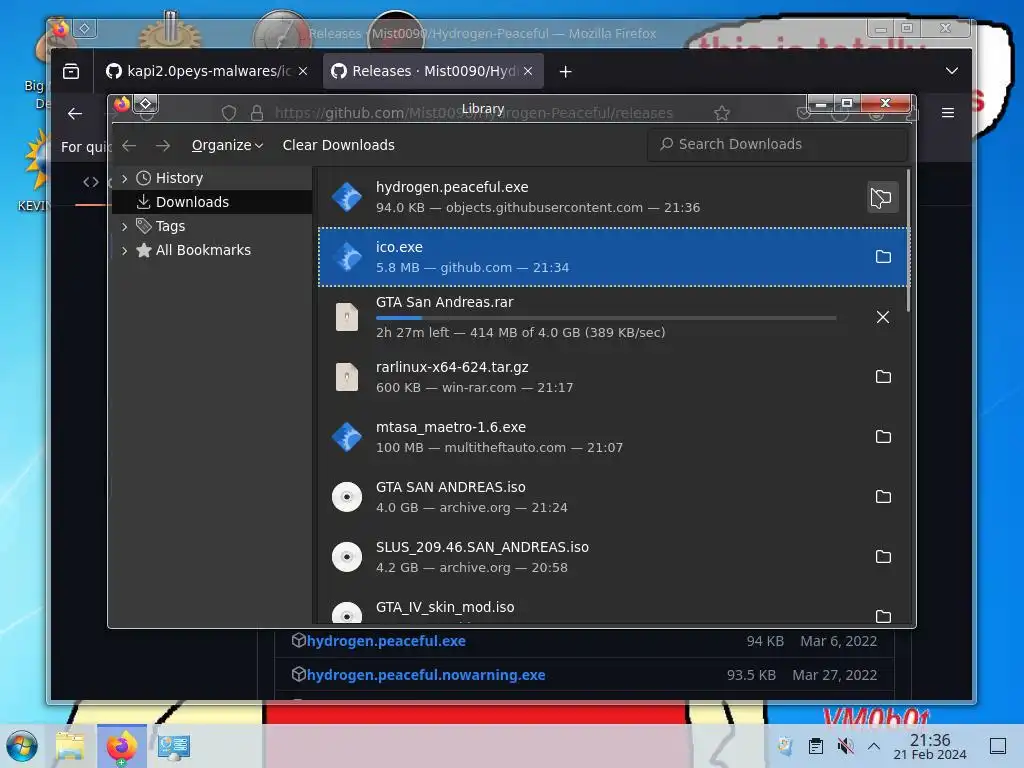Open clipboard icon in system tray
This screenshot has width=1024, height=768.
[x=816, y=746]
